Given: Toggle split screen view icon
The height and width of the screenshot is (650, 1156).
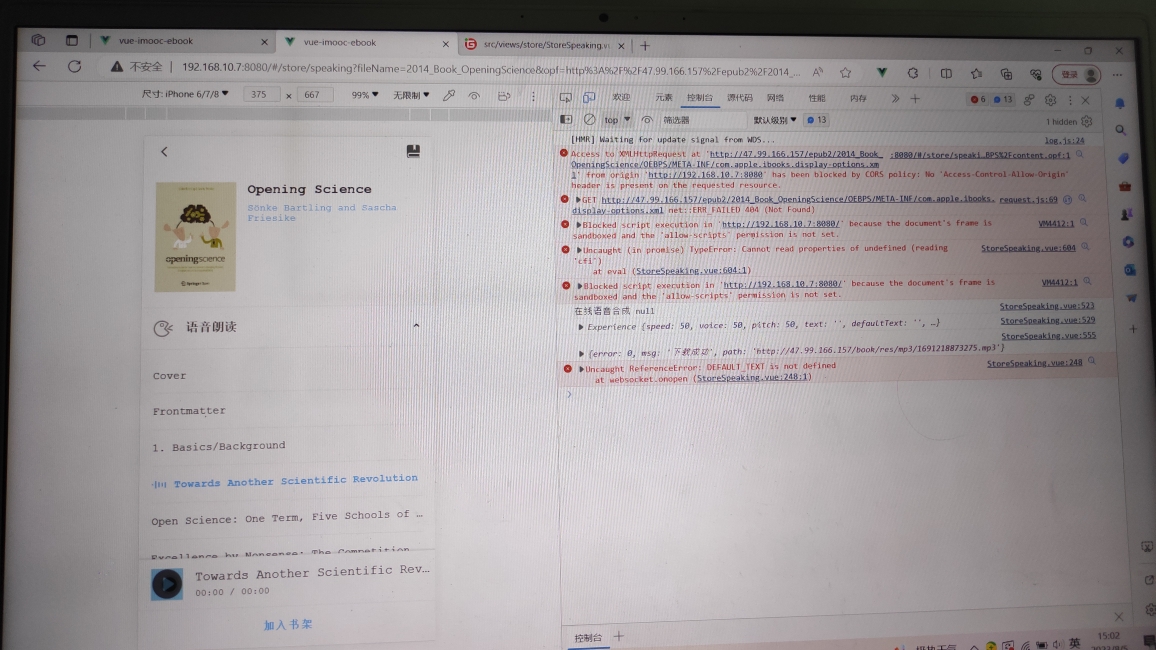Looking at the screenshot, I should click(x=946, y=74).
